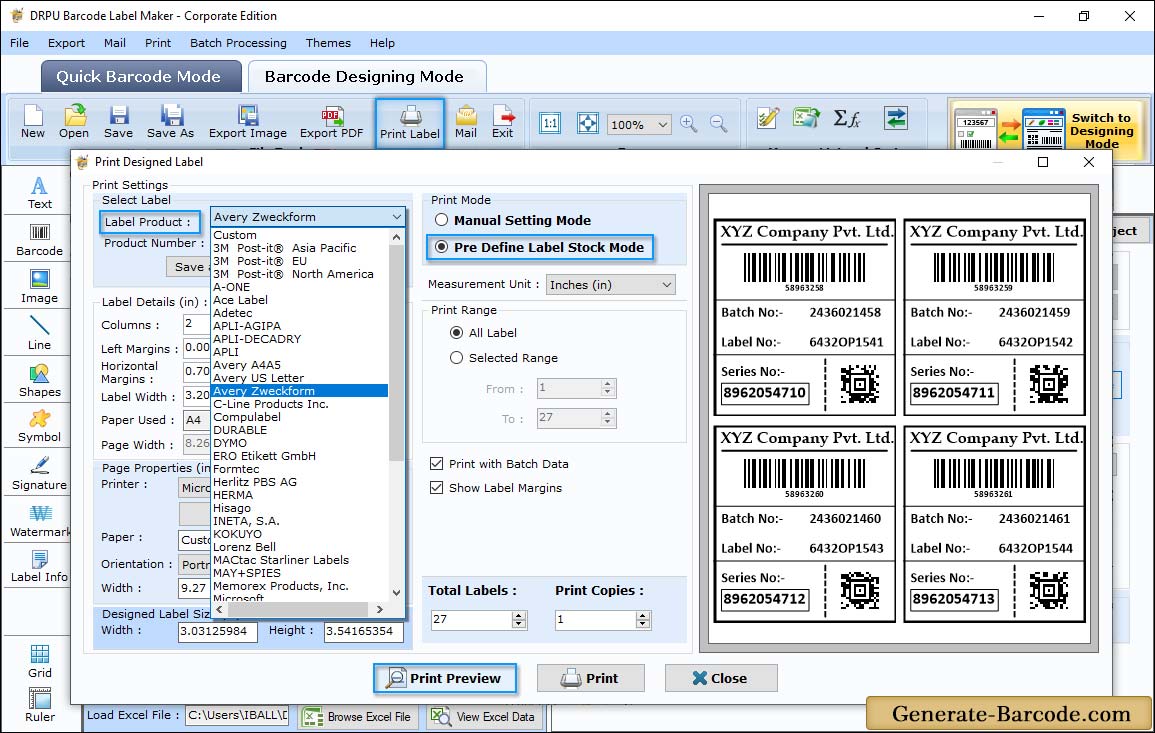Image resolution: width=1155 pixels, height=733 pixels.
Task: Click the Save As toolbar icon
Action: point(170,122)
